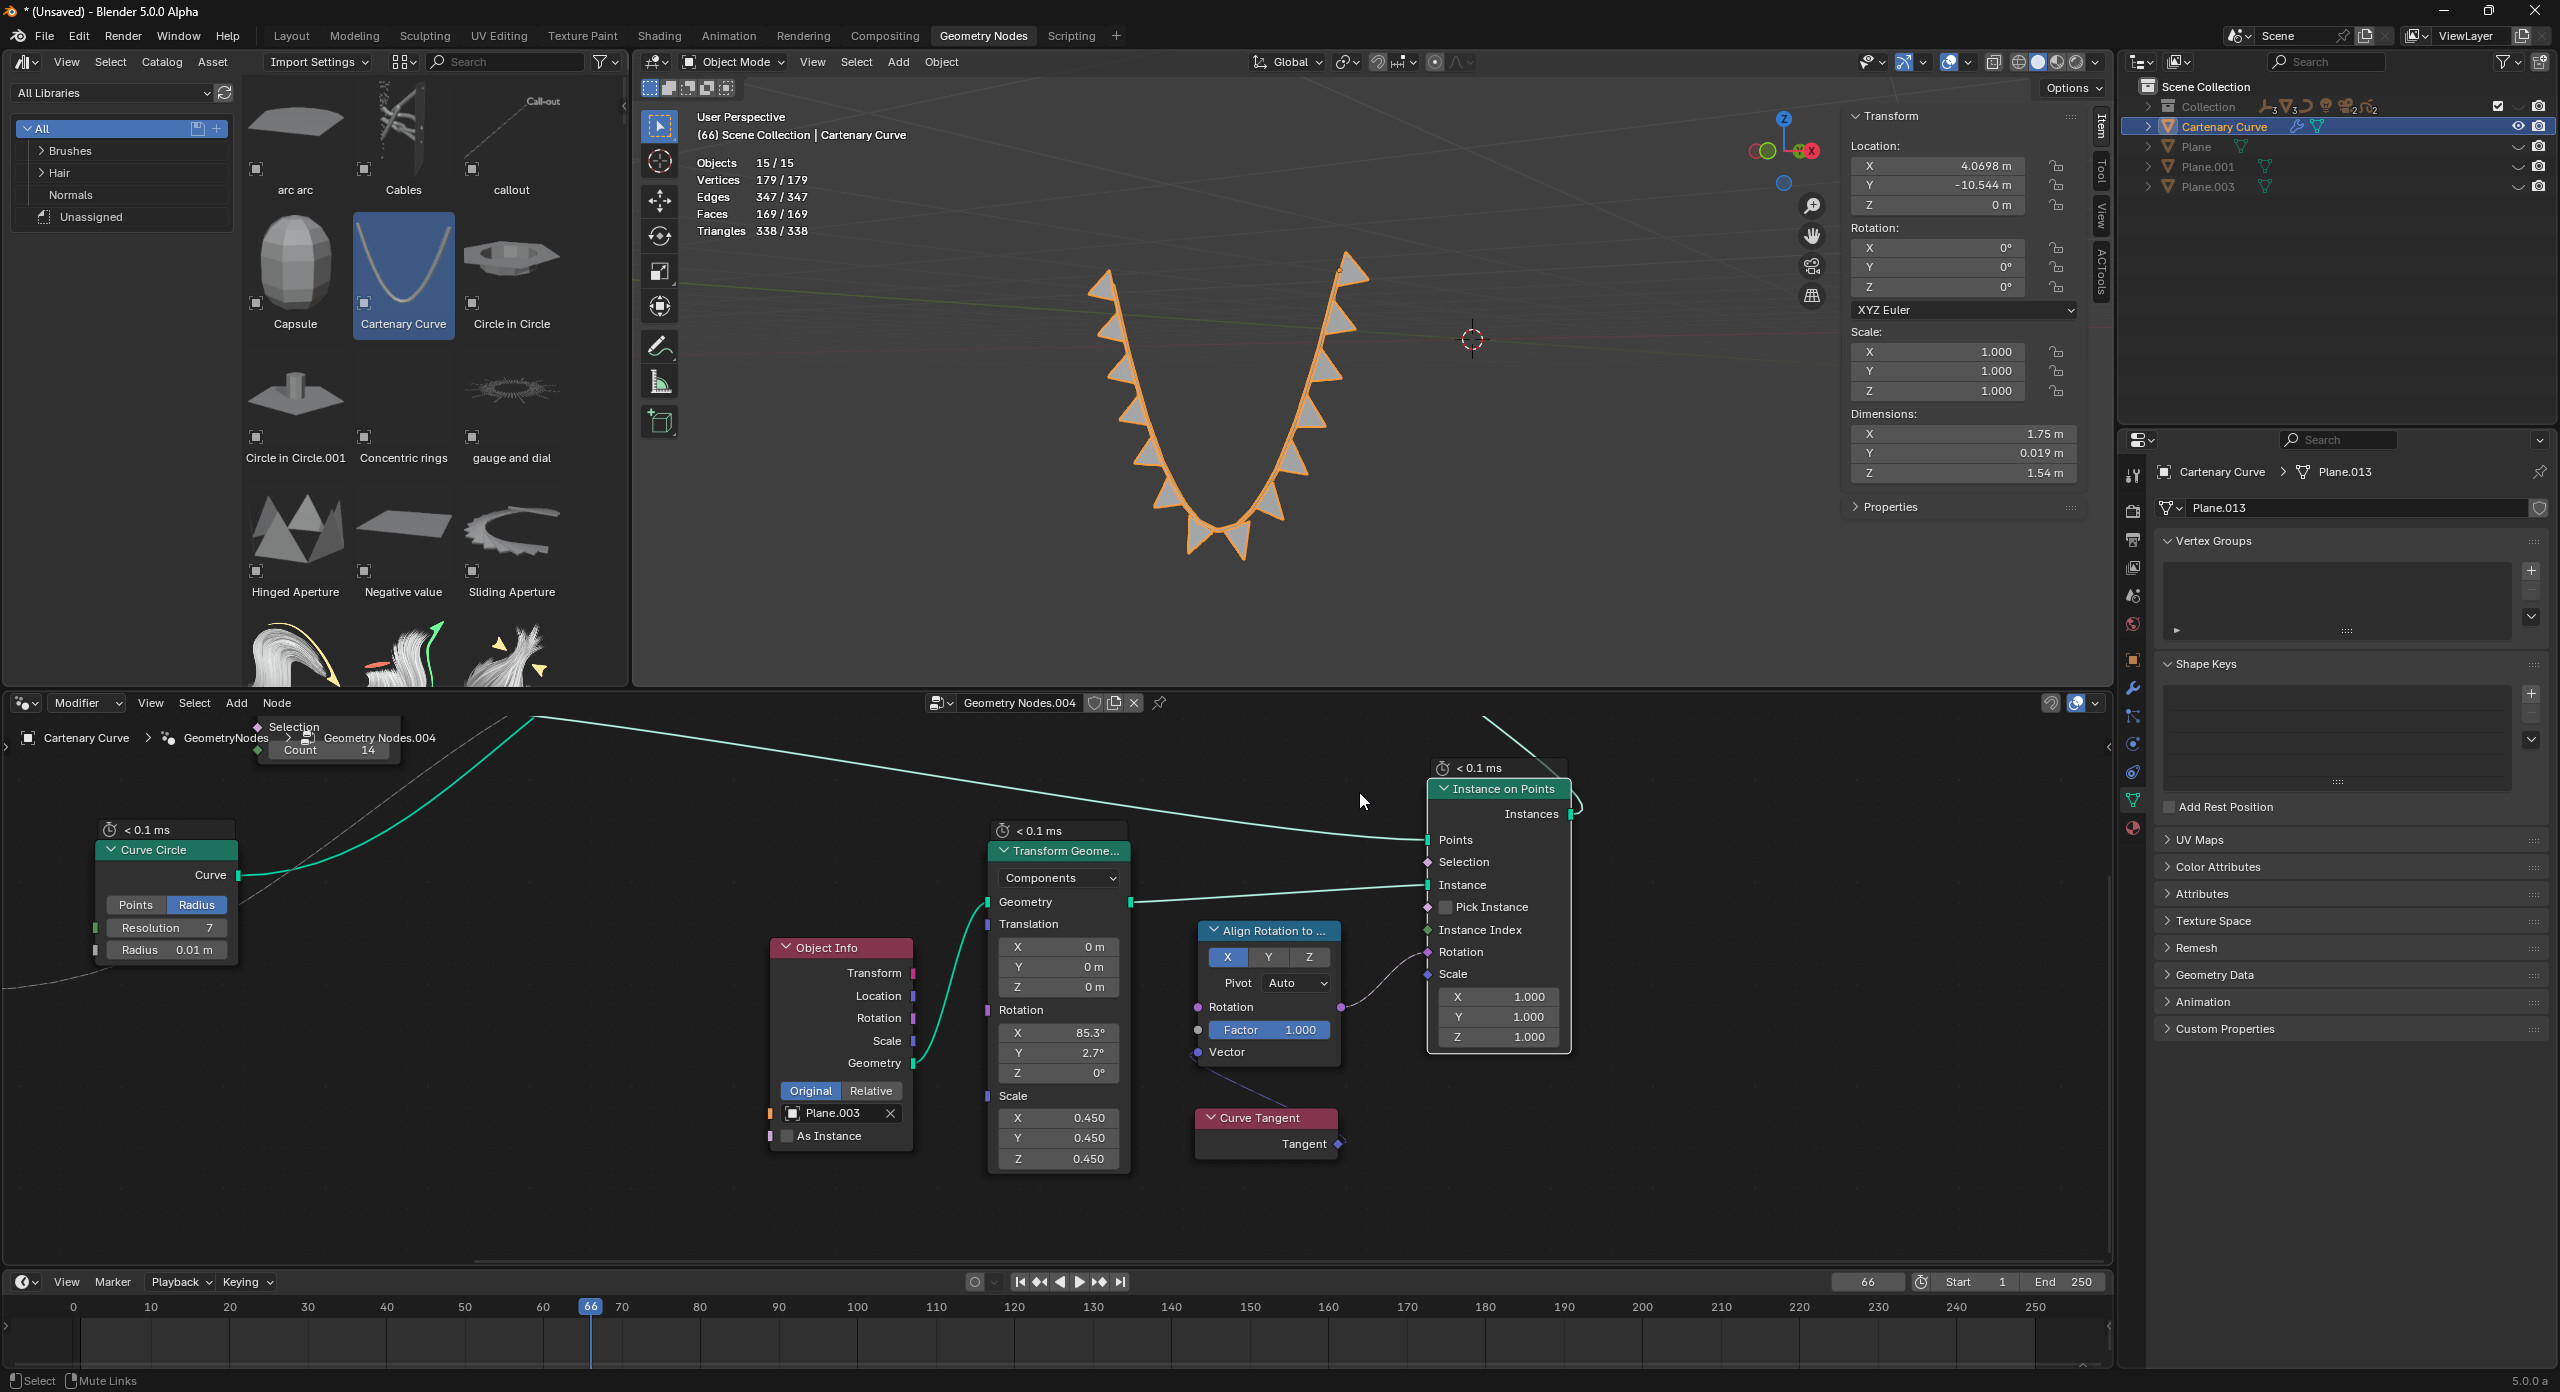Enable the As Instance checkbox

787,1136
